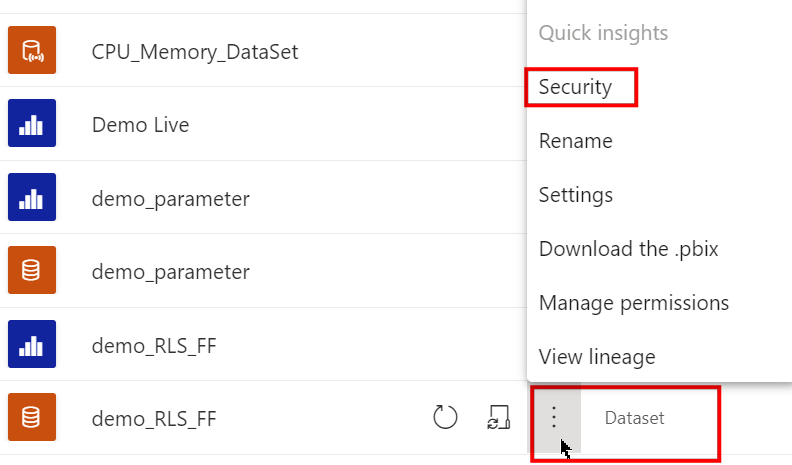Screen dimensions: 792x465
Task: Open the demo_RLS_FF report name link
Action: [154, 346]
